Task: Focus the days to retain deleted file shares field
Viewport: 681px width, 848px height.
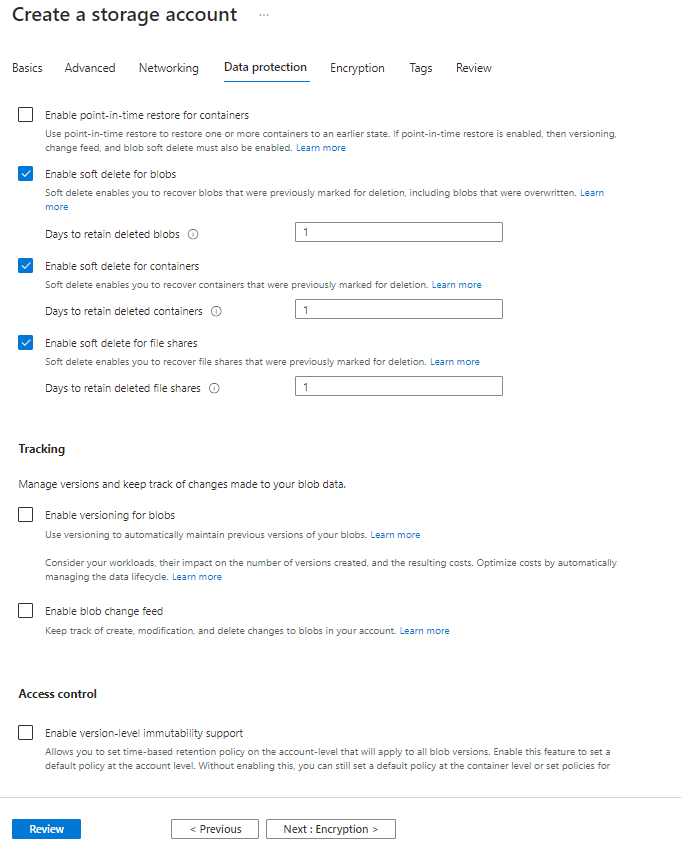Action: tap(398, 386)
